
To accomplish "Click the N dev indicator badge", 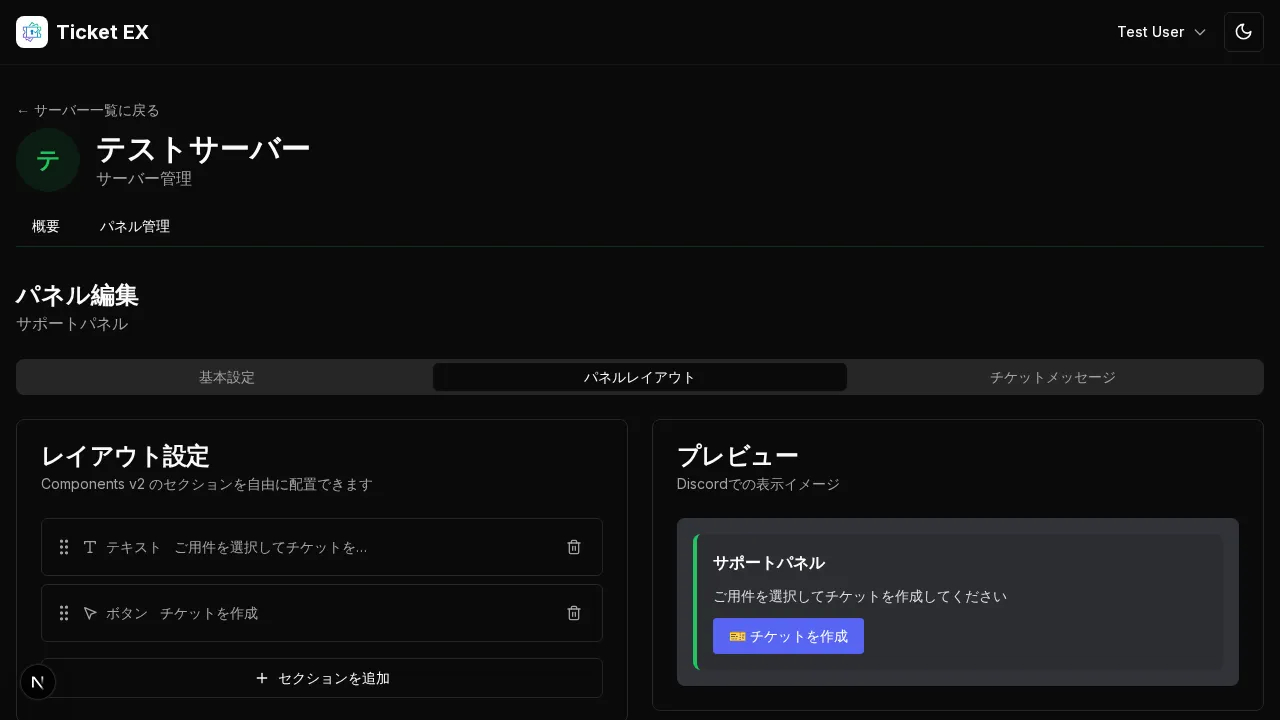I will coord(38,682).
